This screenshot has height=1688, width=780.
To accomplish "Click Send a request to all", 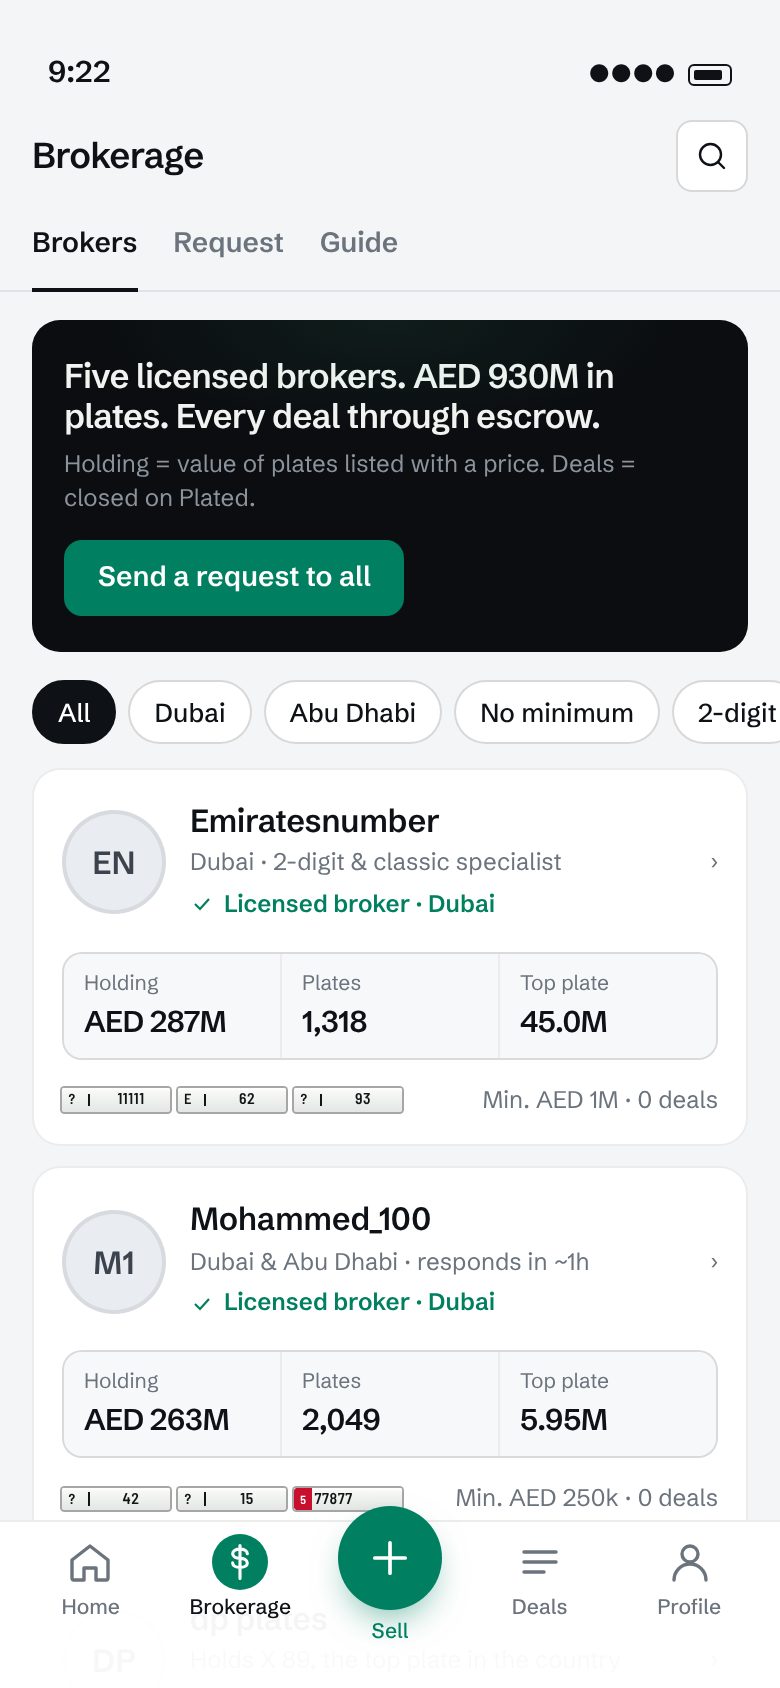I will (234, 578).
